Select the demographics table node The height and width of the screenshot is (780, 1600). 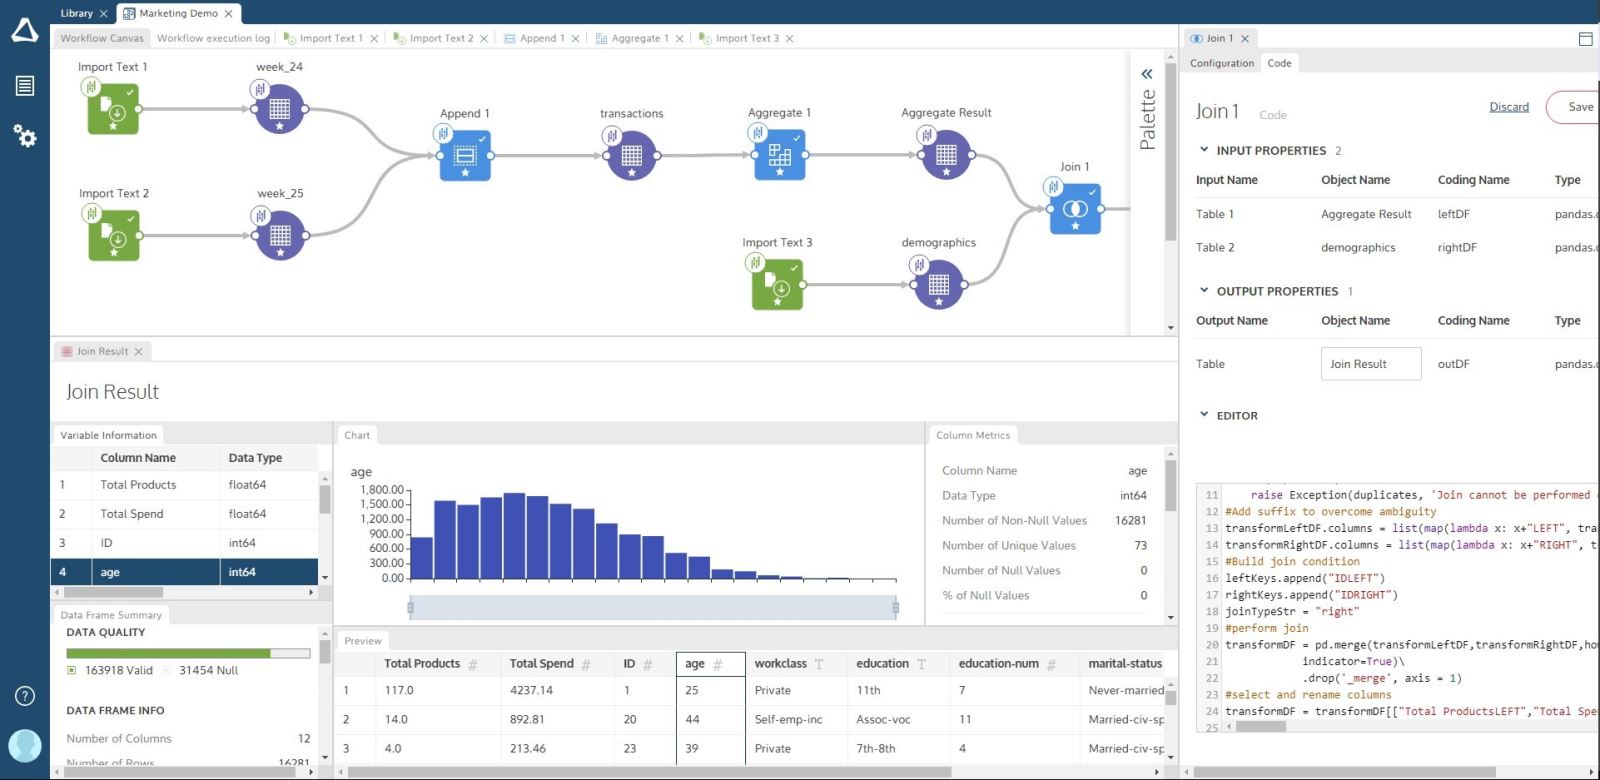pyautogui.click(x=938, y=285)
